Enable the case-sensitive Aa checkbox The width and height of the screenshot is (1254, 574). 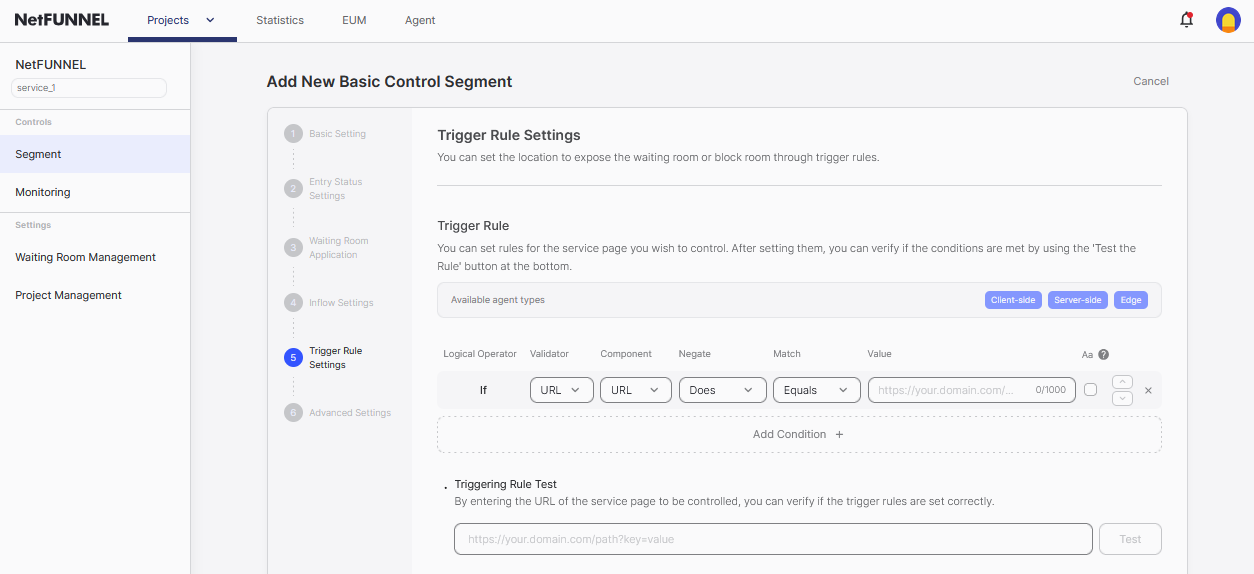click(x=1090, y=390)
